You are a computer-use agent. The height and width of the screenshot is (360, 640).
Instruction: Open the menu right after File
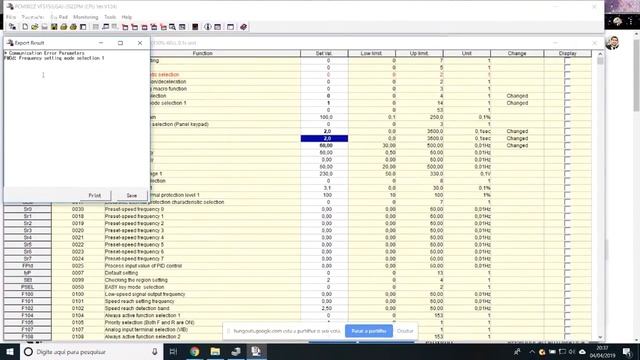point(33,17)
